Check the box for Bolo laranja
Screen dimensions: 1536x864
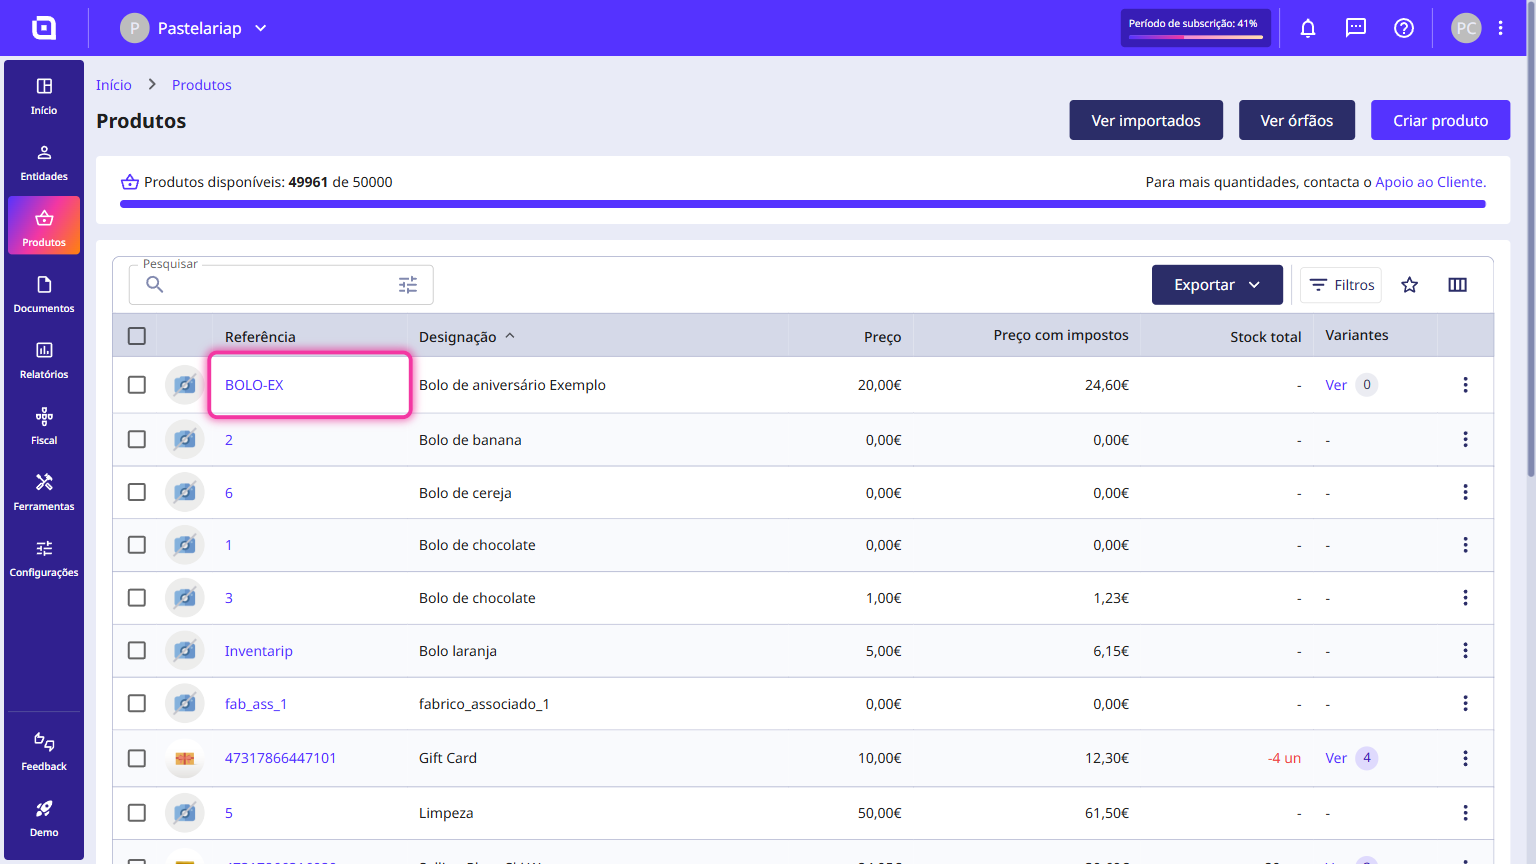click(x=137, y=651)
